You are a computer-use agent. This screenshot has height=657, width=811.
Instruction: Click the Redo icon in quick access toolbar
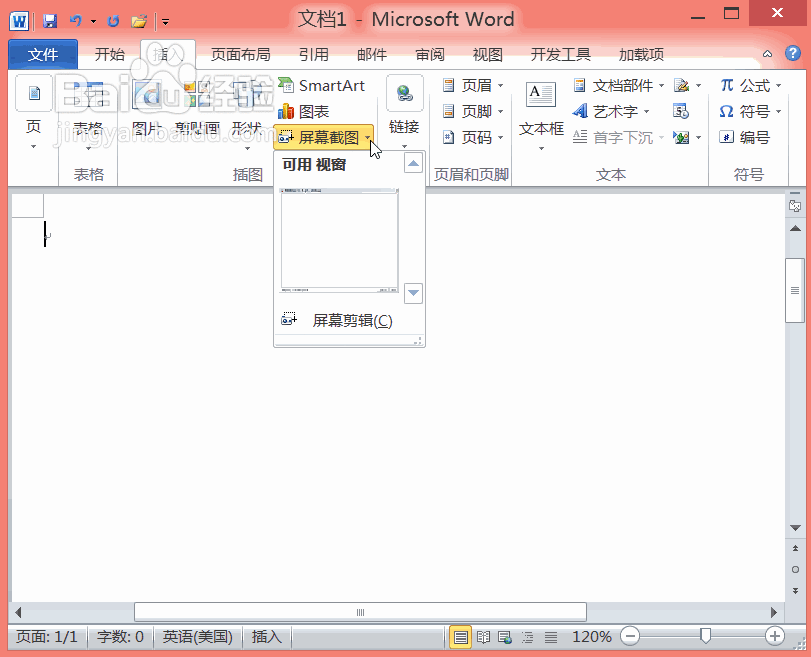113,21
